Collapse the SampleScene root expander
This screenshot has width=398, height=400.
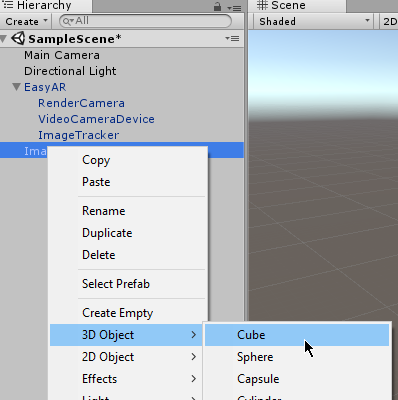[3, 39]
